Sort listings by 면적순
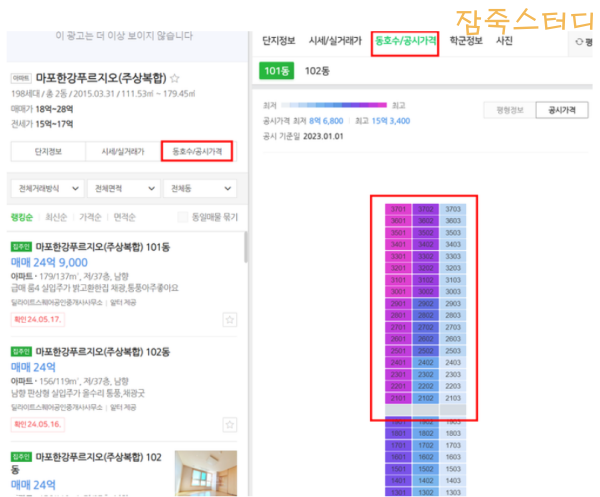Image resolution: width=600 pixels, height=497 pixels. (125, 217)
